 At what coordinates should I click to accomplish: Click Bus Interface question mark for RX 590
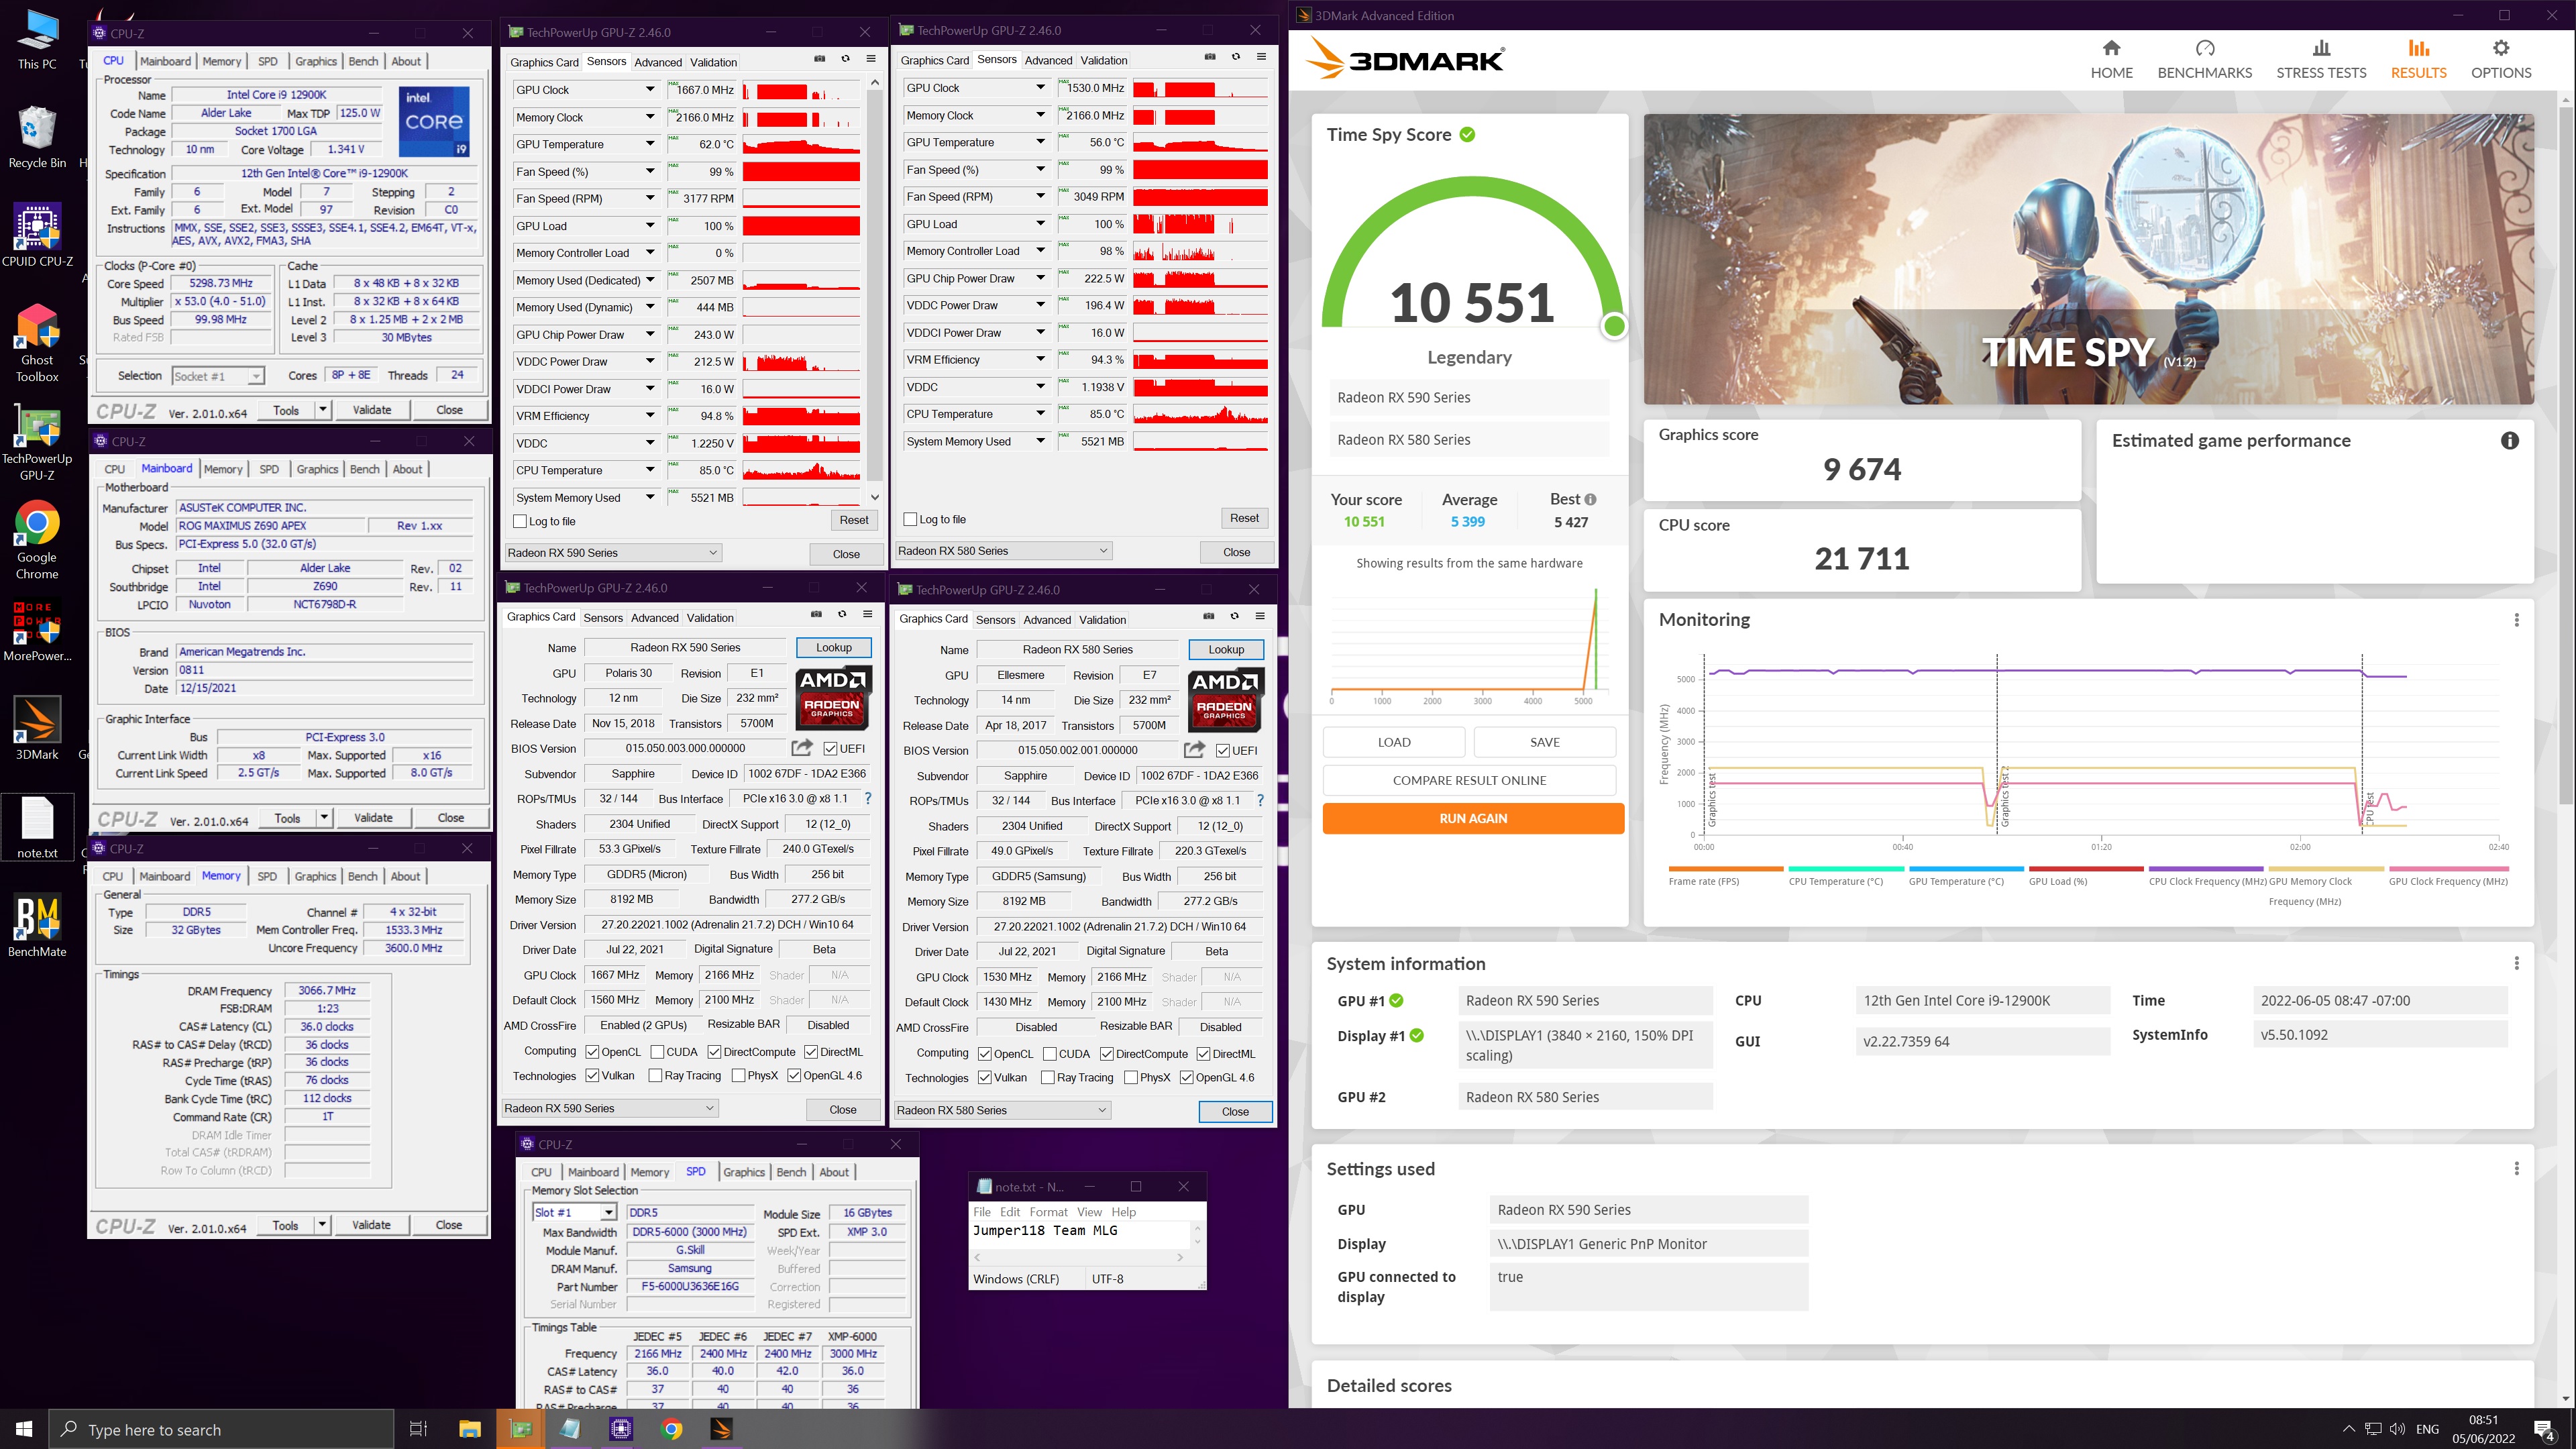(x=867, y=798)
